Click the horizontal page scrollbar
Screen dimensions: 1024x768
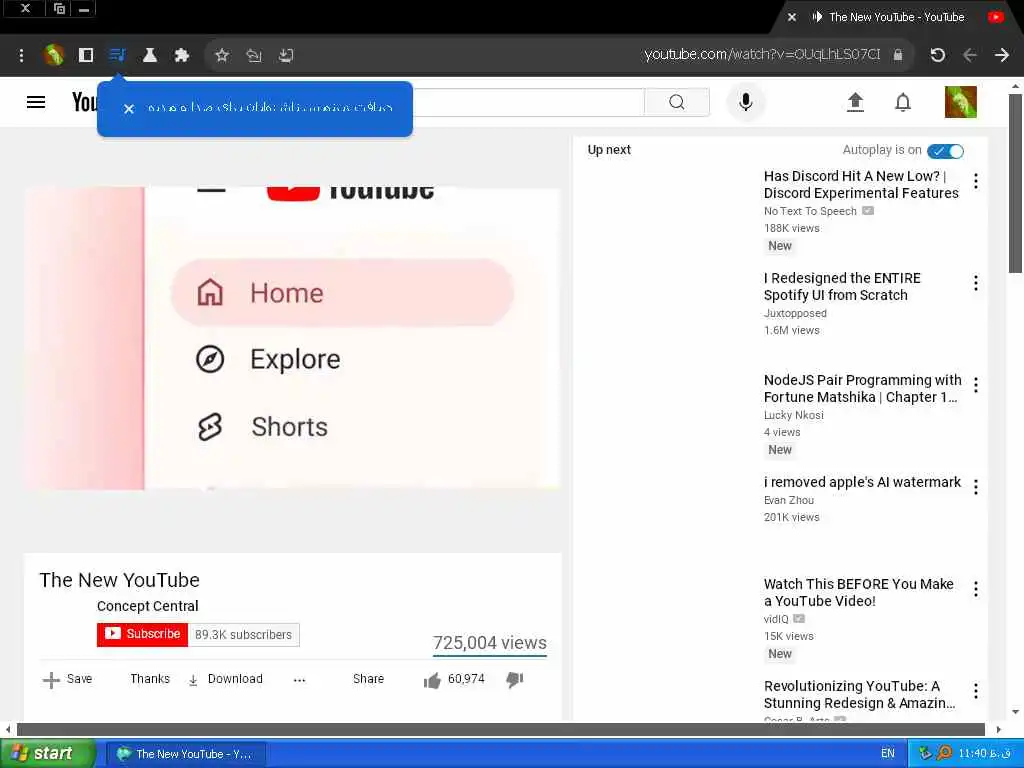(x=501, y=729)
